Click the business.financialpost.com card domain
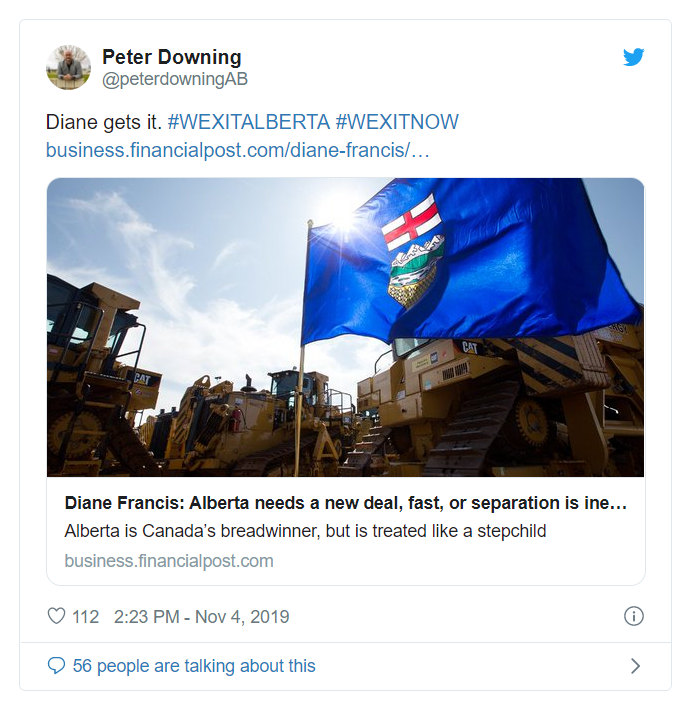The image size is (695, 706). click(169, 561)
